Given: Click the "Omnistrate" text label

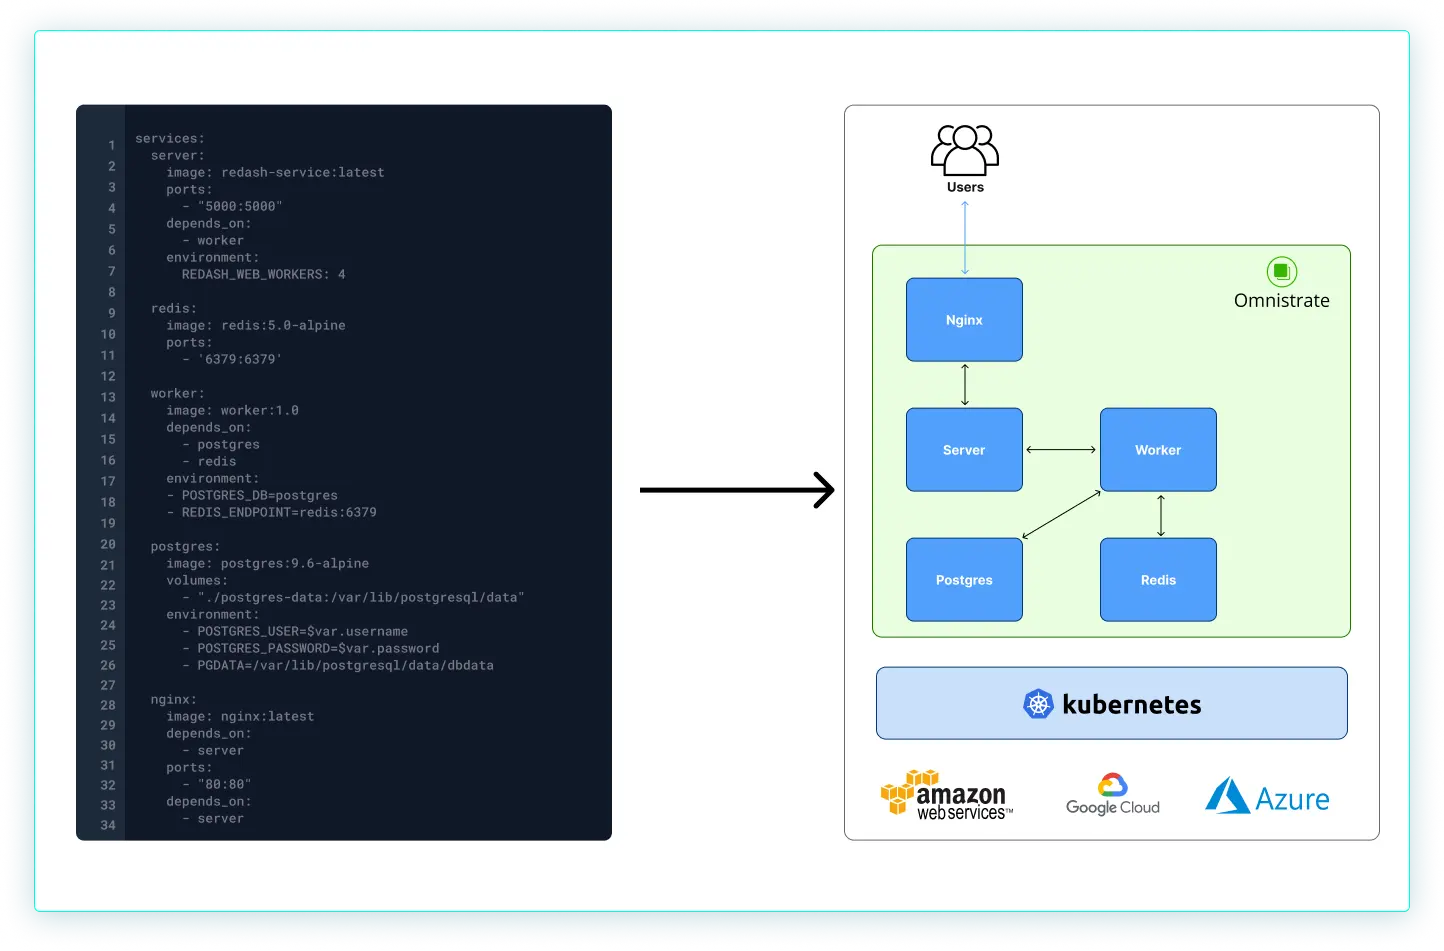Looking at the screenshot, I should click(1282, 301).
